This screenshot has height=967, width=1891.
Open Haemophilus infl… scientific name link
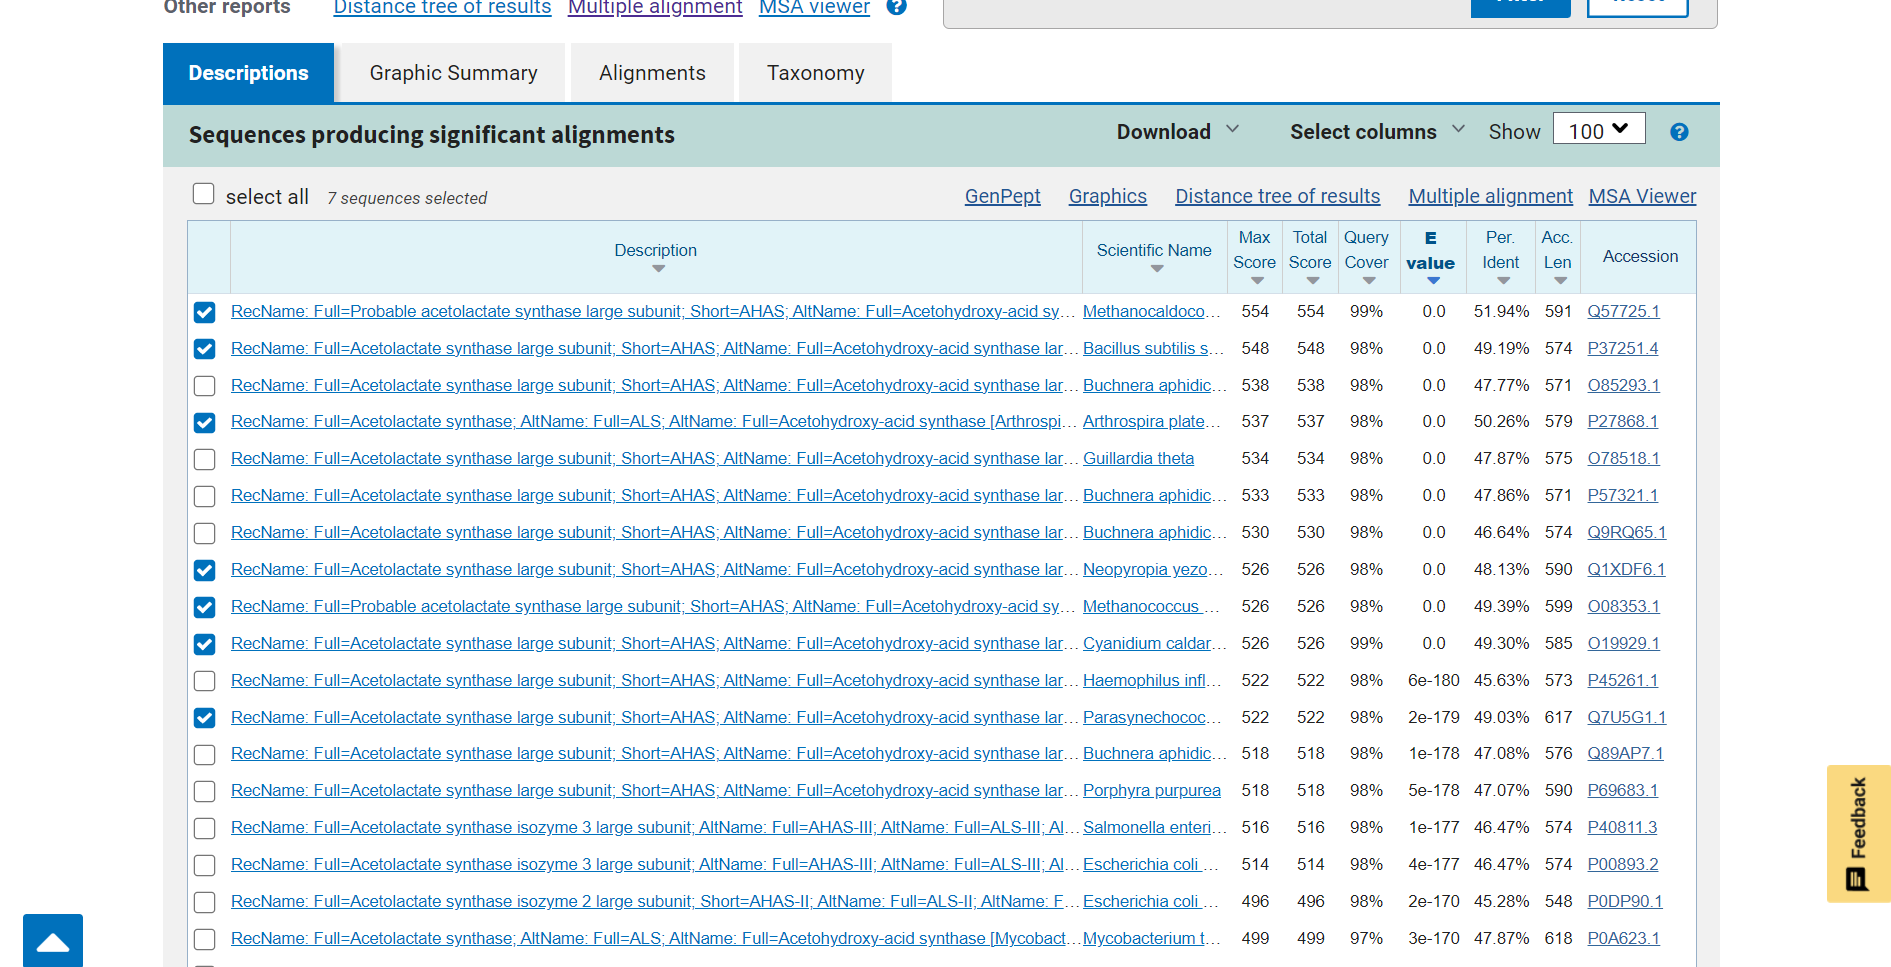tap(1152, 681)
